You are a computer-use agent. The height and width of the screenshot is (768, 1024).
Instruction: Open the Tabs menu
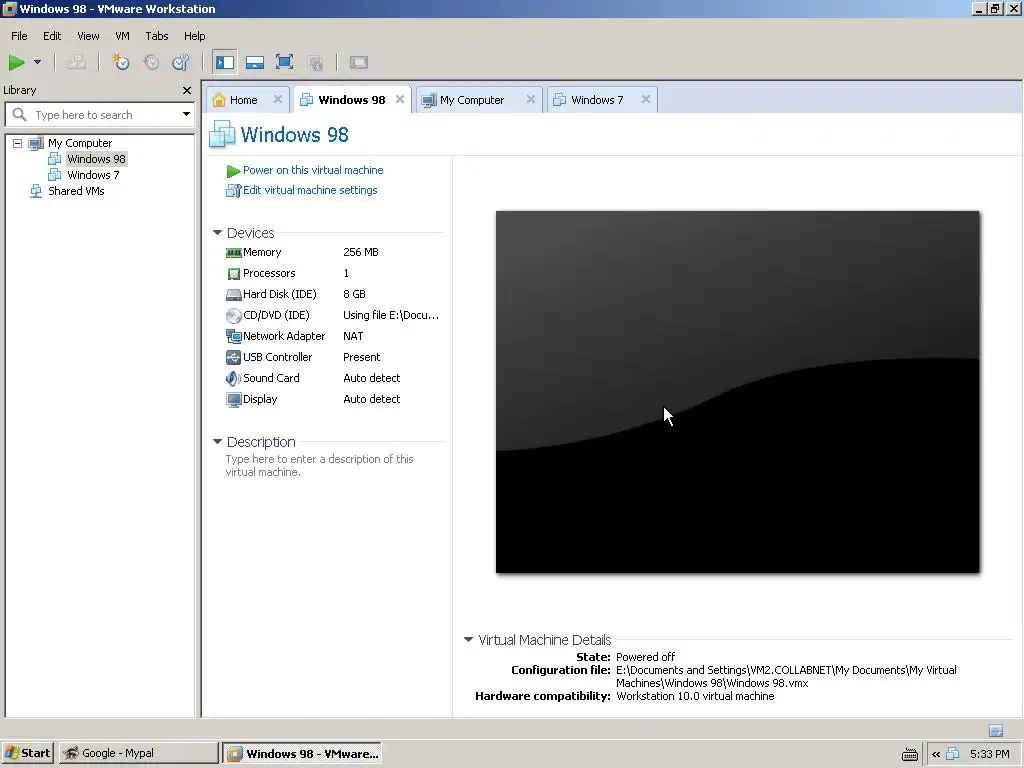coord(157,36)
